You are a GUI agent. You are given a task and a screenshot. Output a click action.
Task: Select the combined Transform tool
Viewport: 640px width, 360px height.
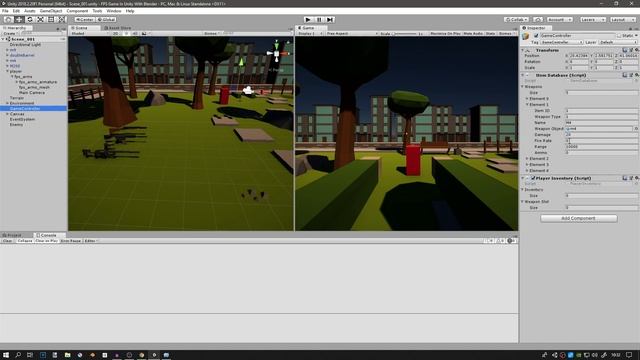point(61,19)
